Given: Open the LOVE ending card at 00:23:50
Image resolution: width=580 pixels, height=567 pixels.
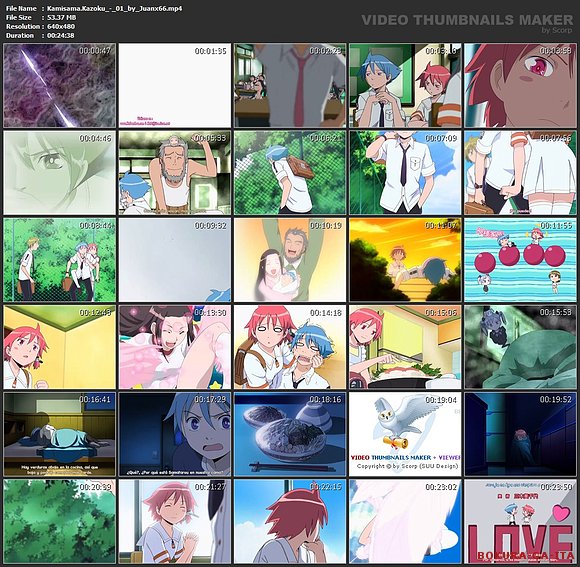Looking at the screenshot, I should (520, 522).
